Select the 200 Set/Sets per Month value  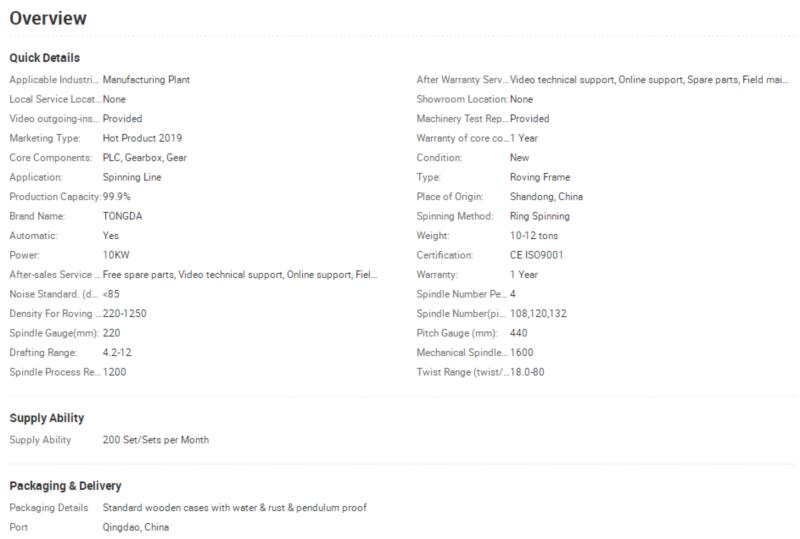coord(156,439)
